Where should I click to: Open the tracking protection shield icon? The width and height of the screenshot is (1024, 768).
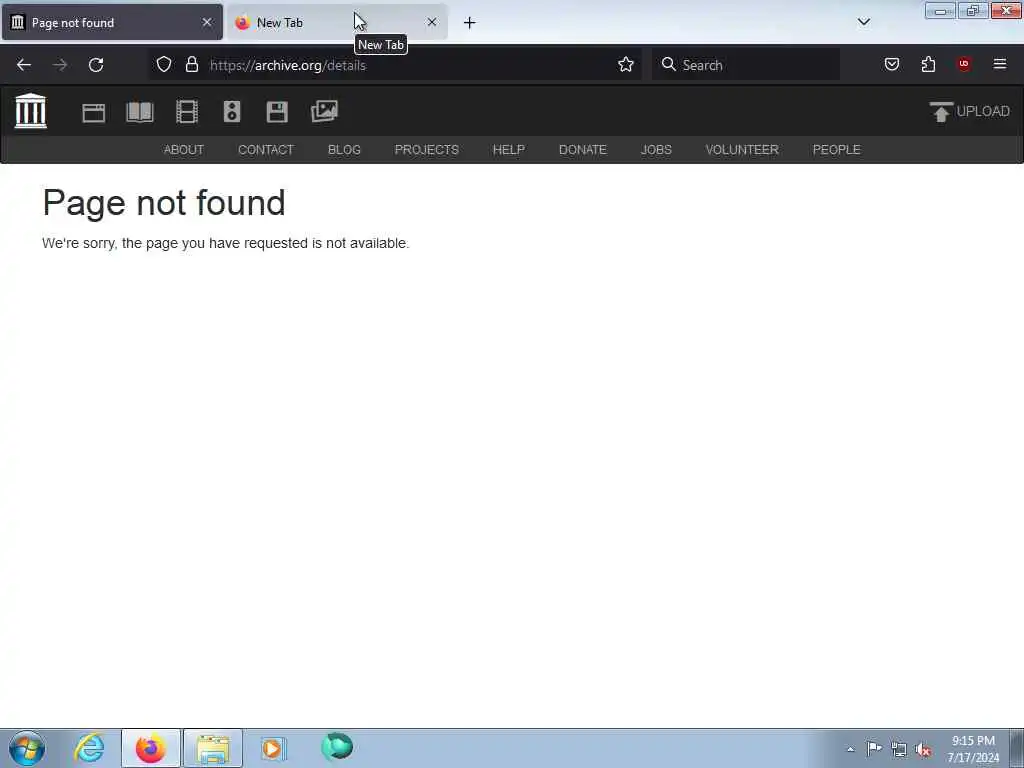(164, 65)
